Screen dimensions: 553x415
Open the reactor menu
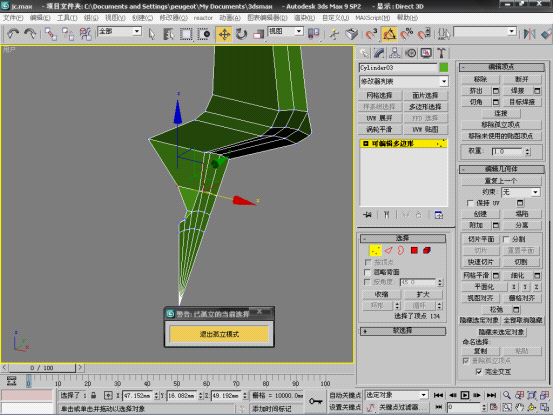coord(203,18)
